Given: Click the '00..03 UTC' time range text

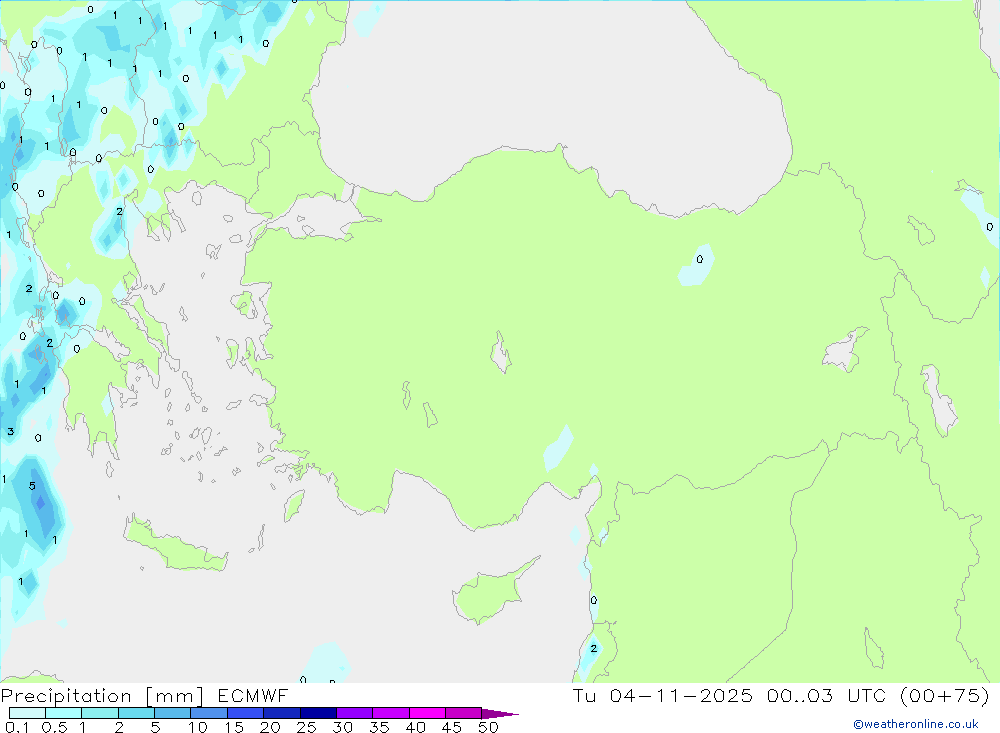Looking at the screenshot, I should click(826, 696).
